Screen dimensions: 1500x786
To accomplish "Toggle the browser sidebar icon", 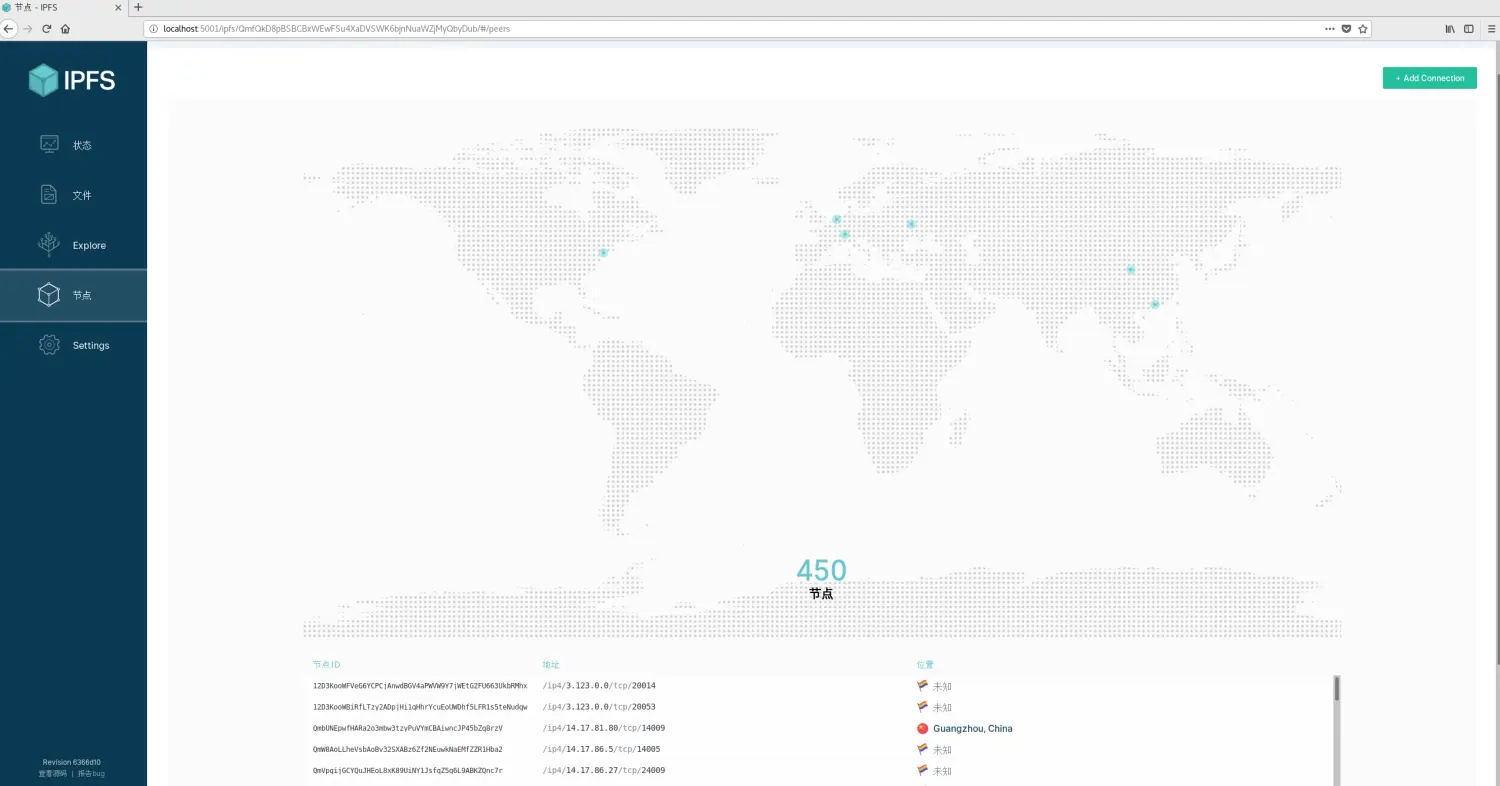I will (1469, 29).
